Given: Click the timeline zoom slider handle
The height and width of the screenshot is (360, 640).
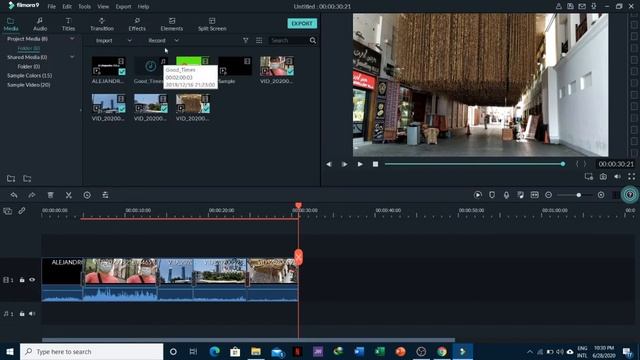Looking at the screenshot, I should [579, 195].
